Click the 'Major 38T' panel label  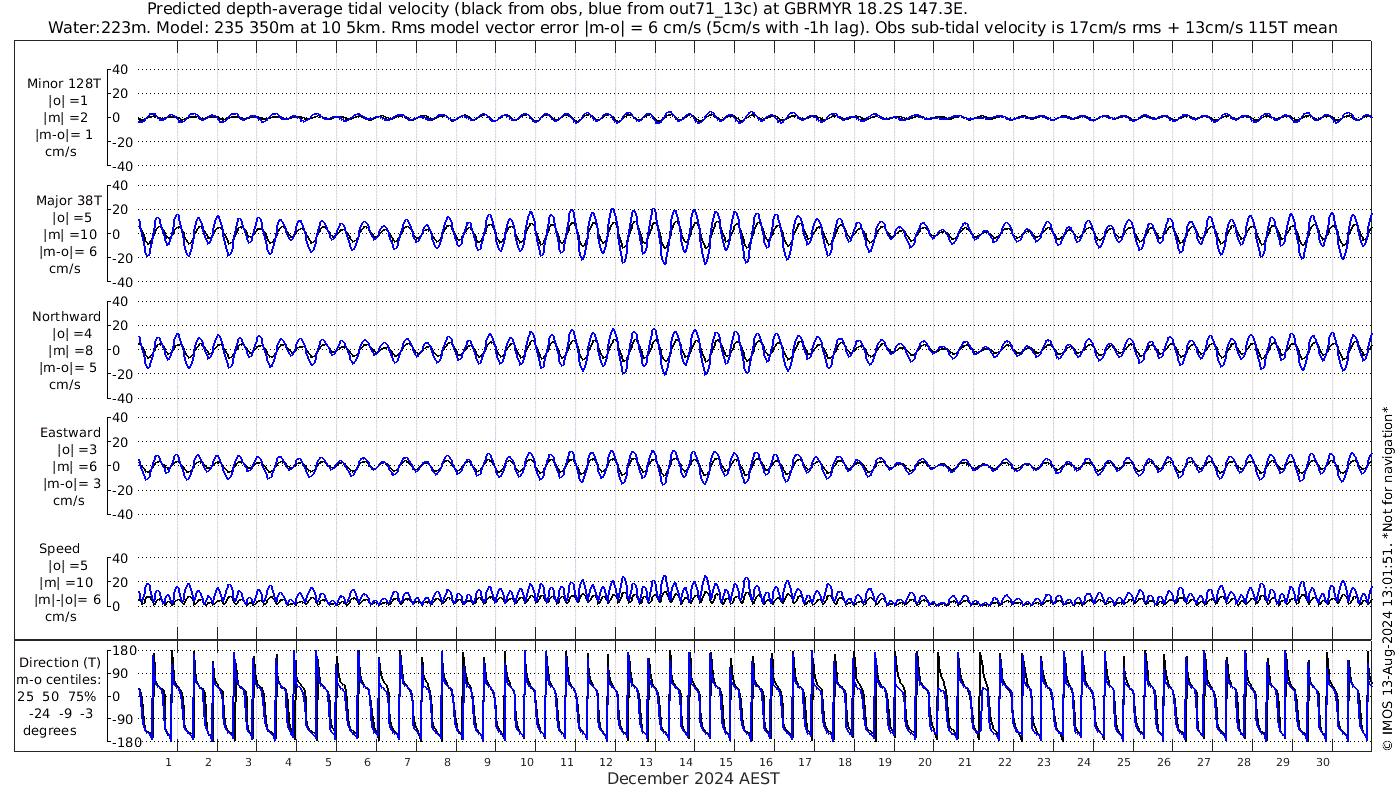[x=68, y=200]
